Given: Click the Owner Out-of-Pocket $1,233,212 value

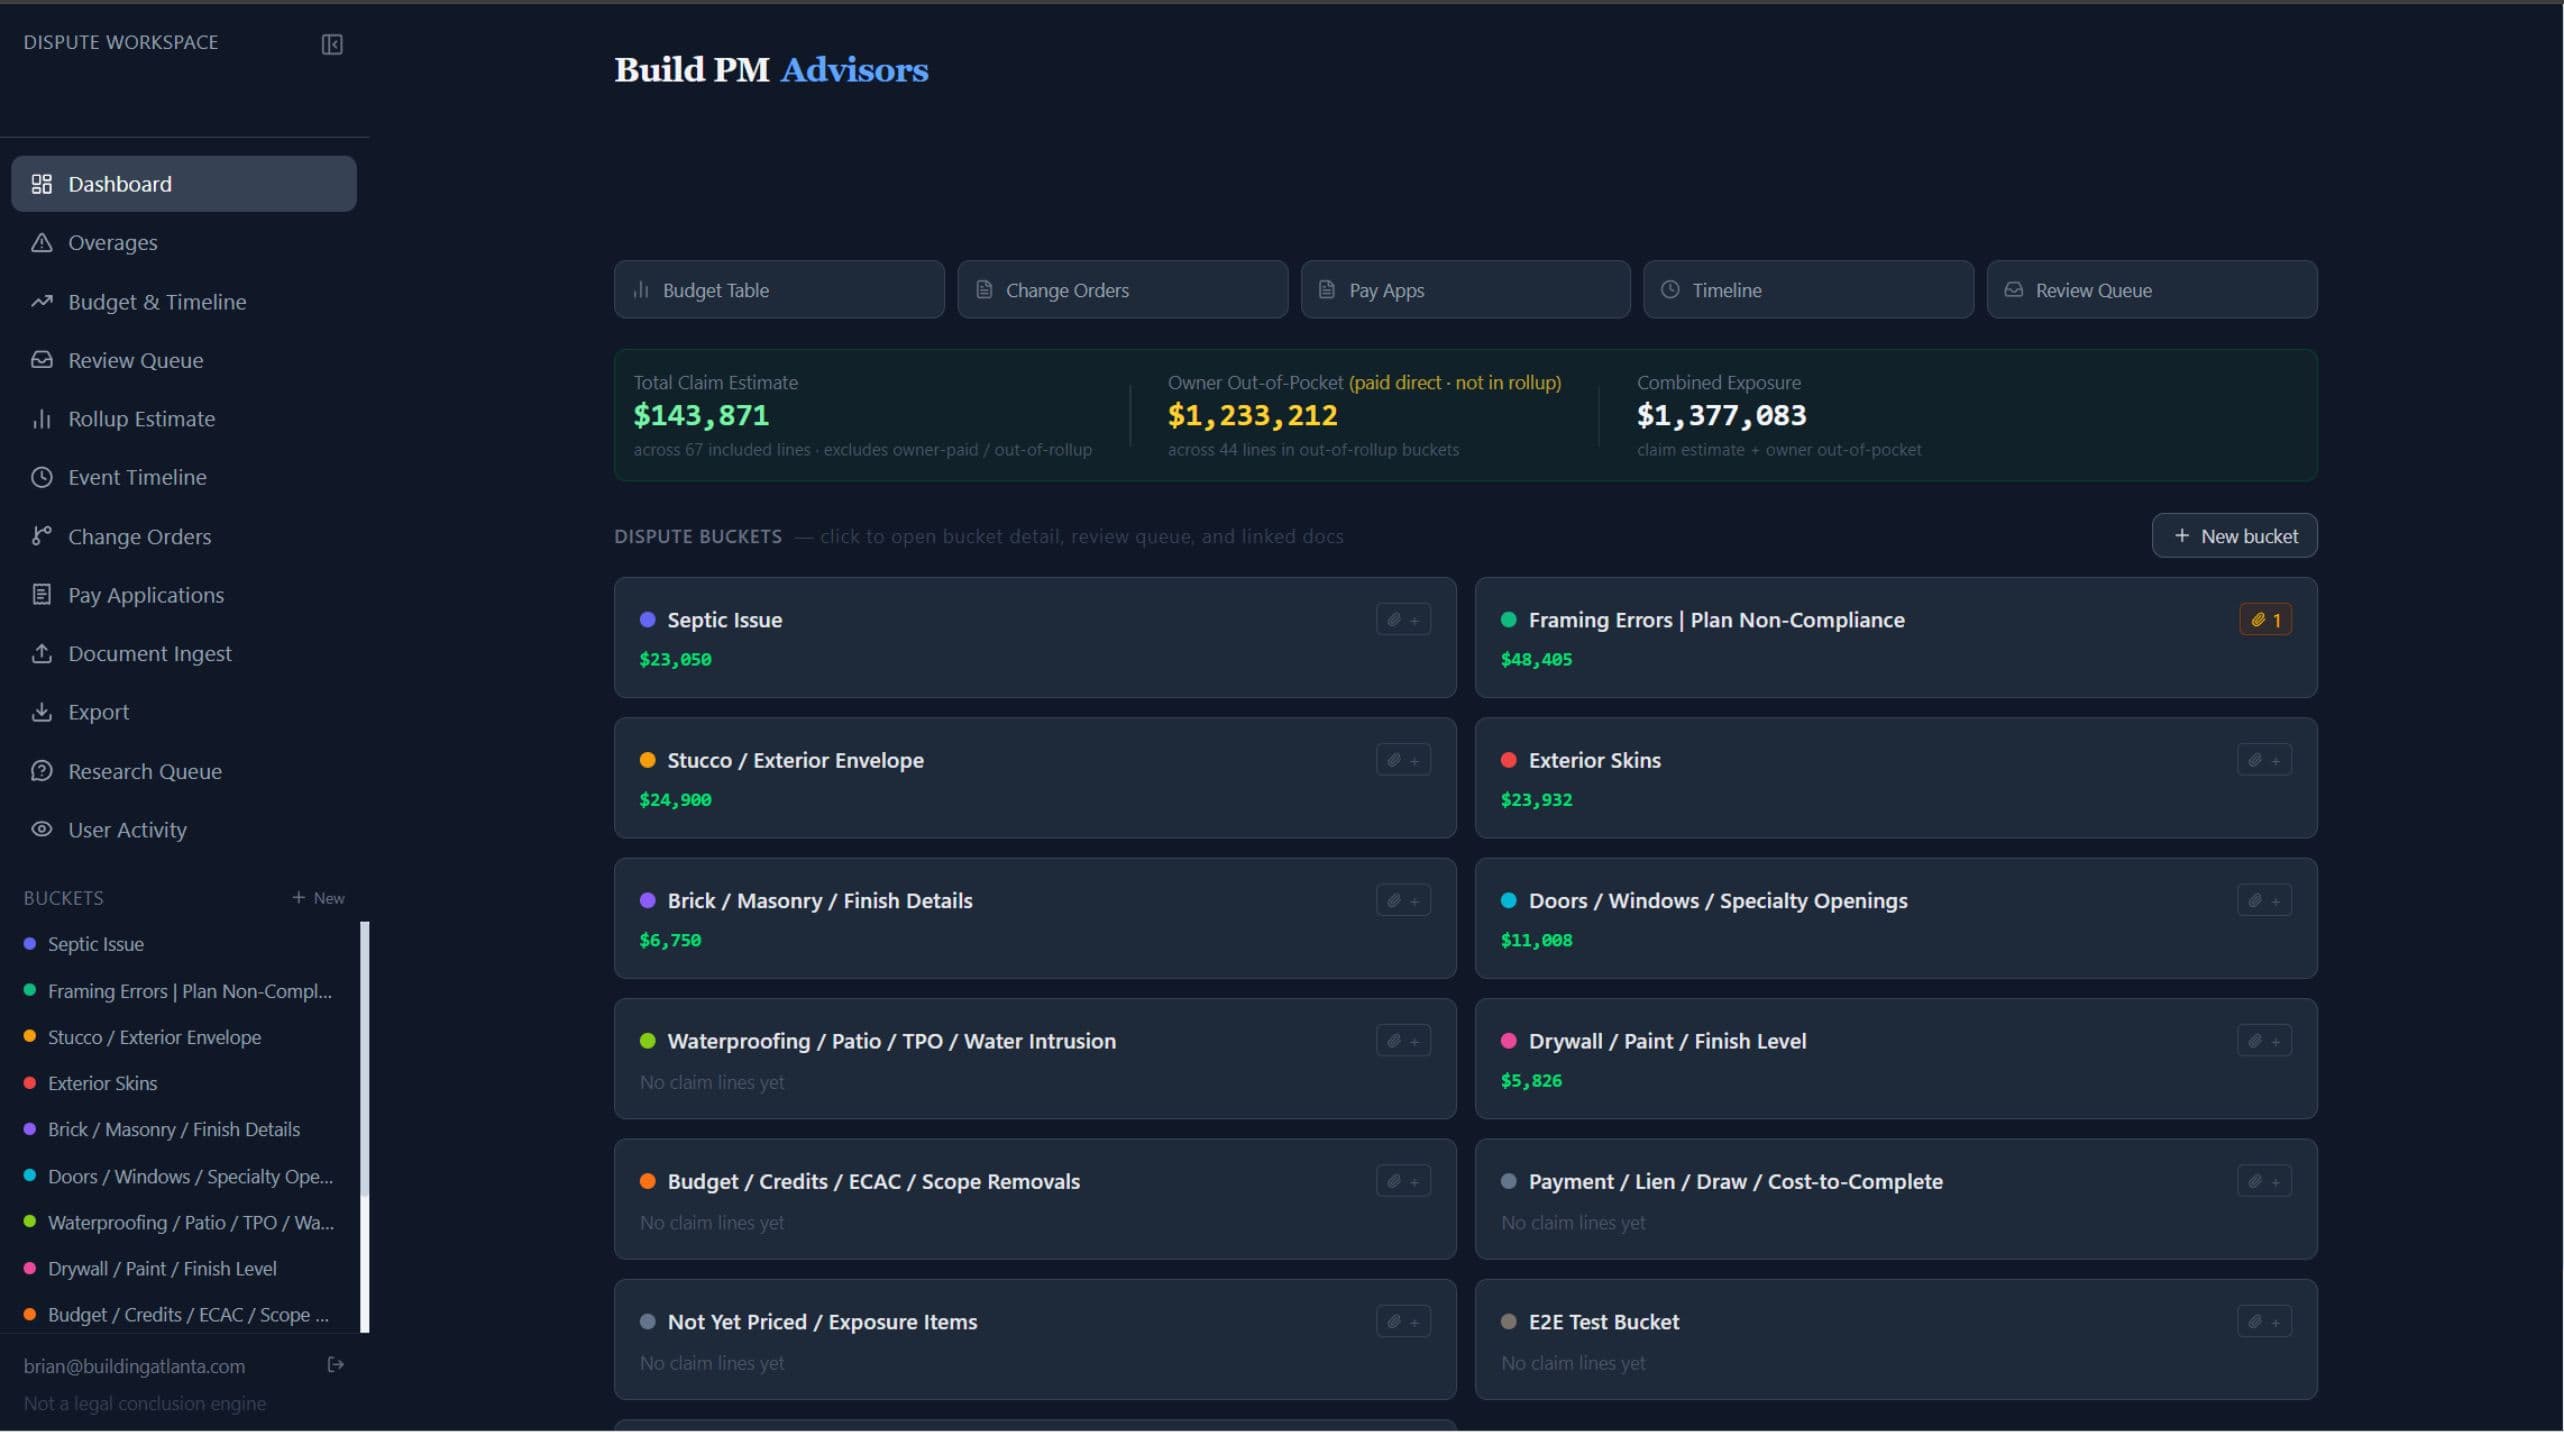Looking at the screenshot, I should pyautogui.click(x=1252, y=415).
